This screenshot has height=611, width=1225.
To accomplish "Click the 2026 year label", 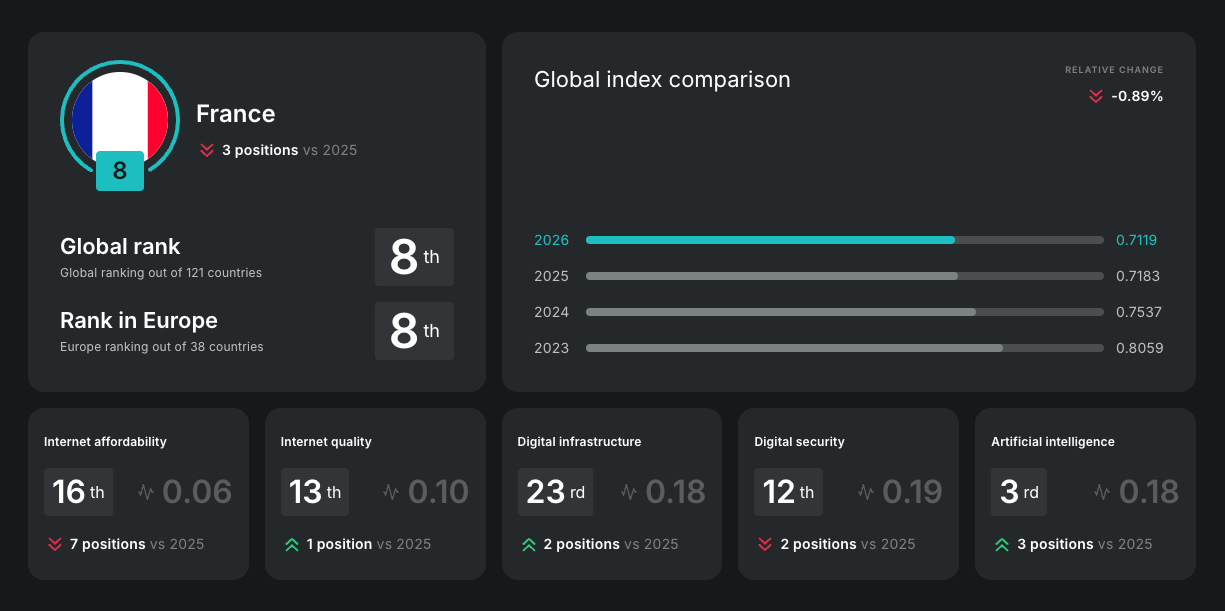I will coord(552,240).
